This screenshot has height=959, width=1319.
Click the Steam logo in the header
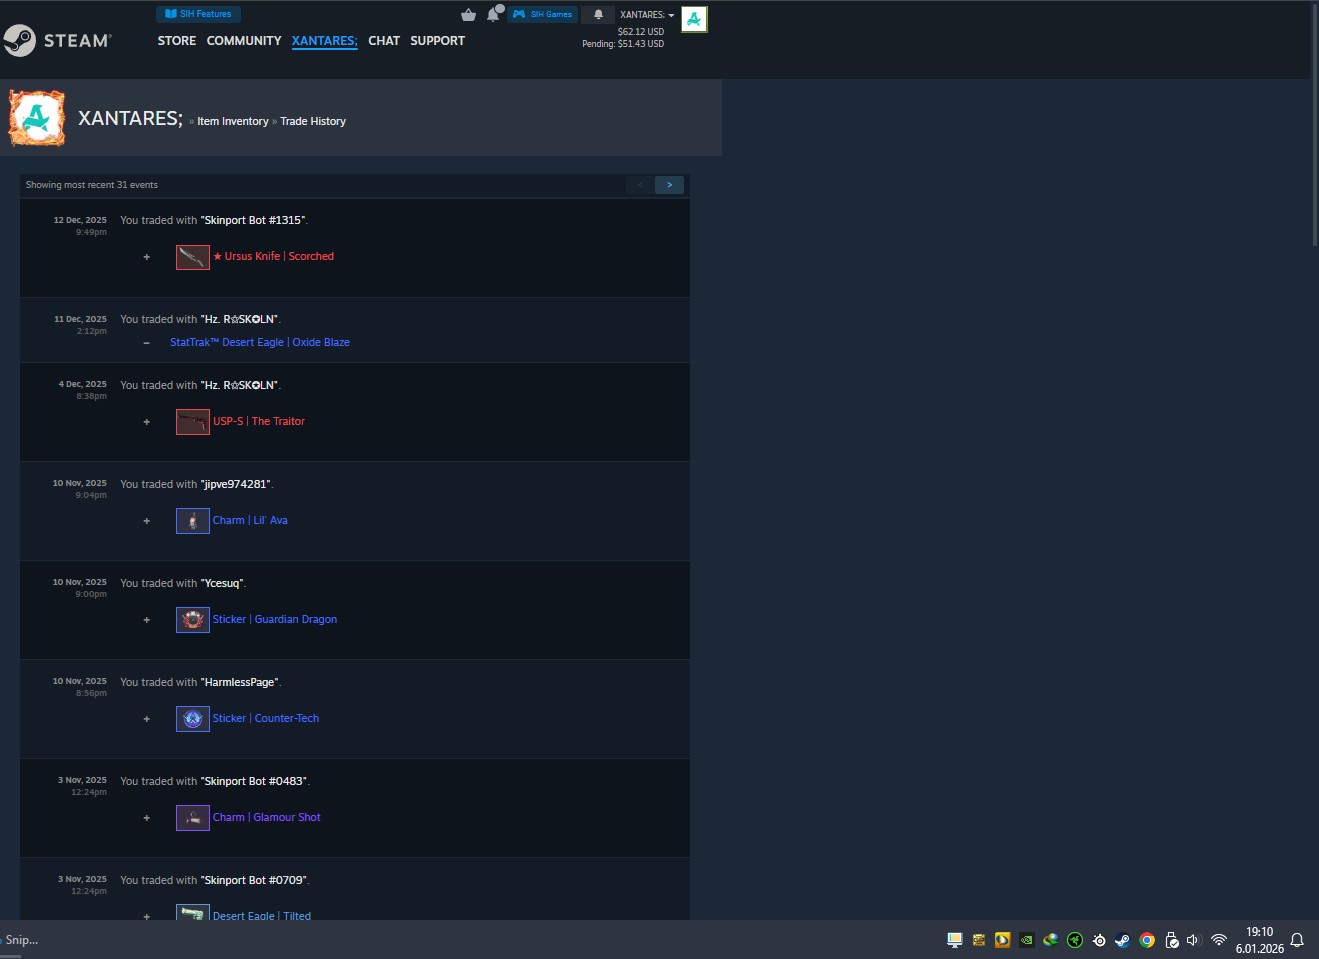57,40
